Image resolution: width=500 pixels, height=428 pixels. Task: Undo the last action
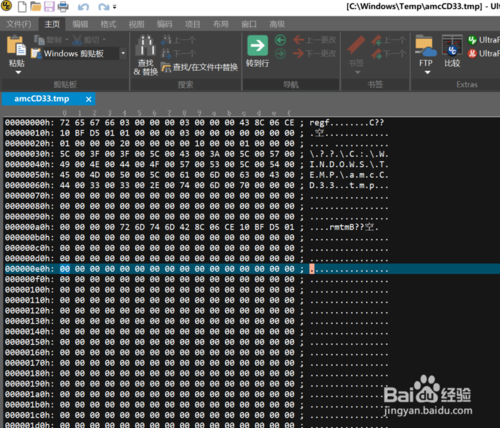pos(83,7)
